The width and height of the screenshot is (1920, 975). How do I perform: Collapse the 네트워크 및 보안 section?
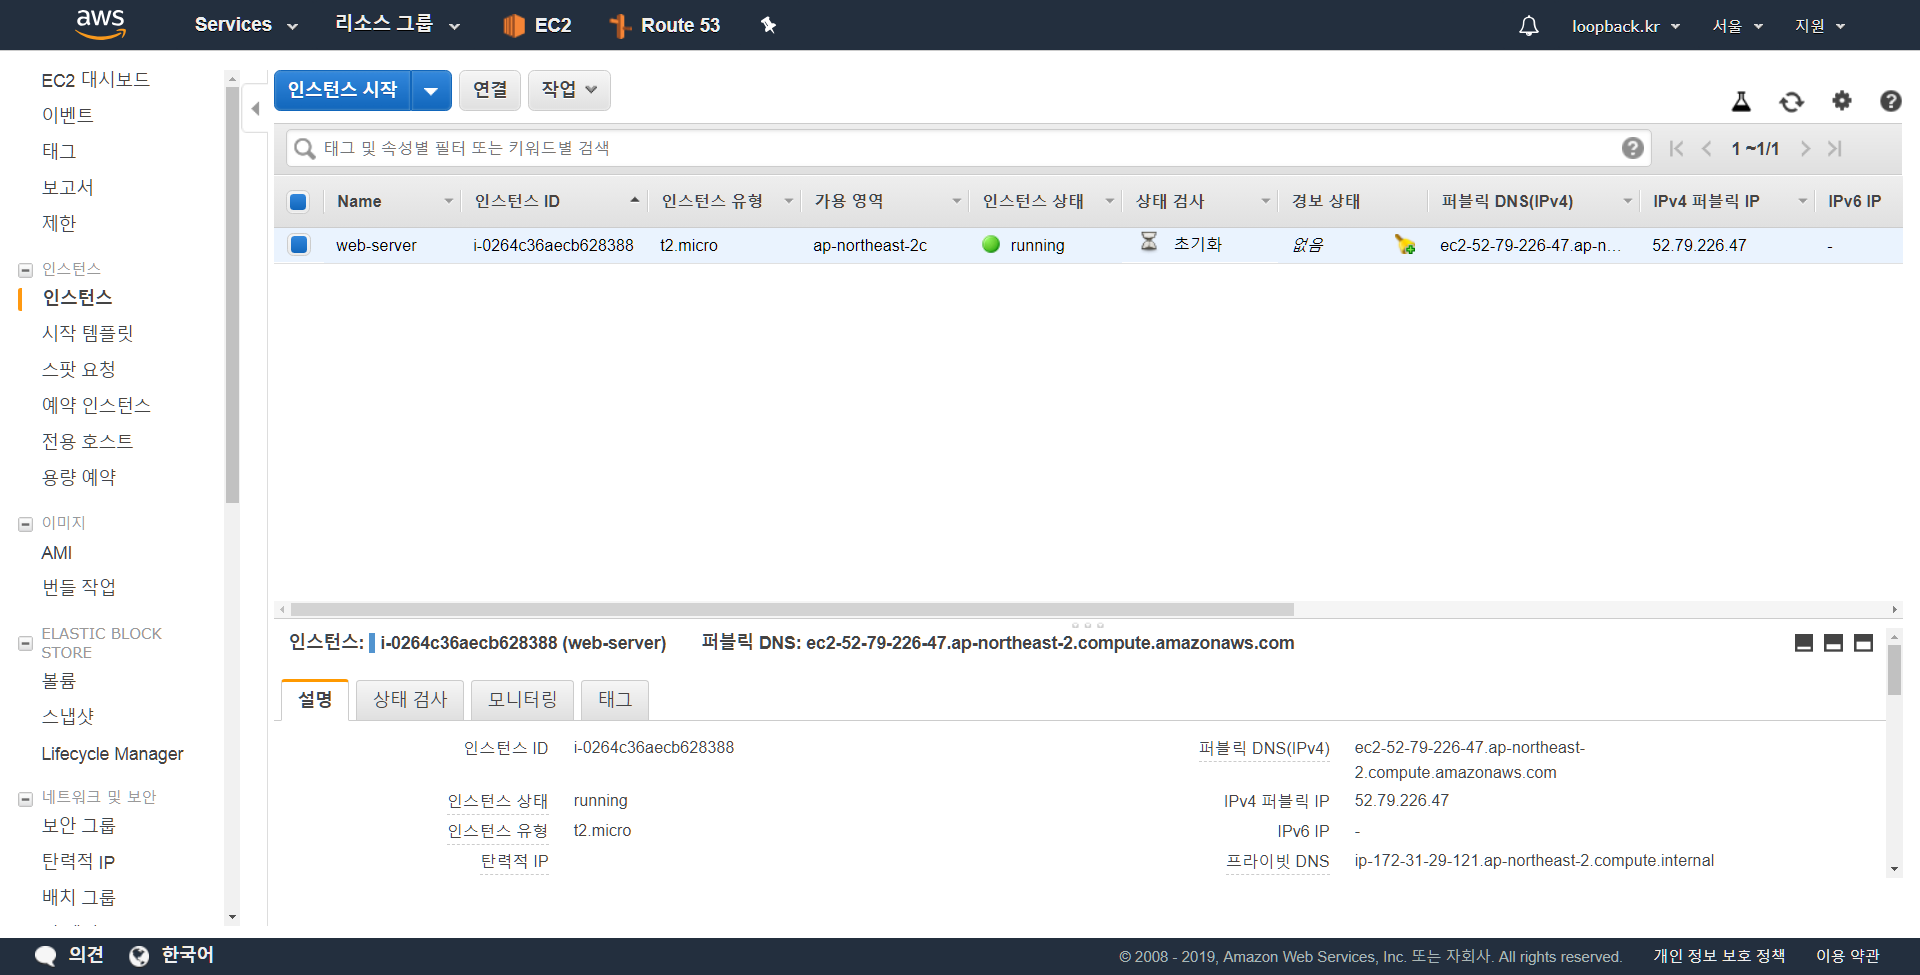click(x=26, y=799)
